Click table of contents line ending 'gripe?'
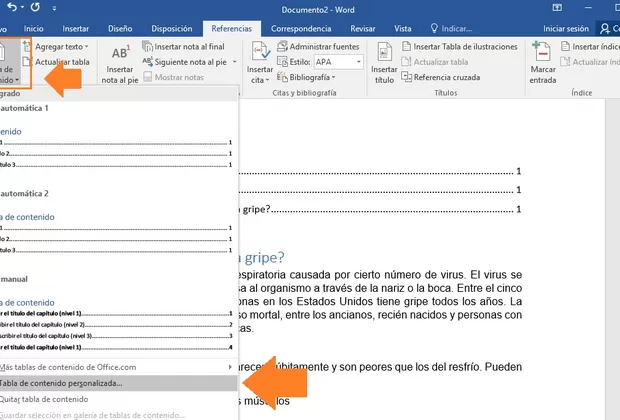The height and width of the screenshot is (420, 620). (x=380, y=209)
